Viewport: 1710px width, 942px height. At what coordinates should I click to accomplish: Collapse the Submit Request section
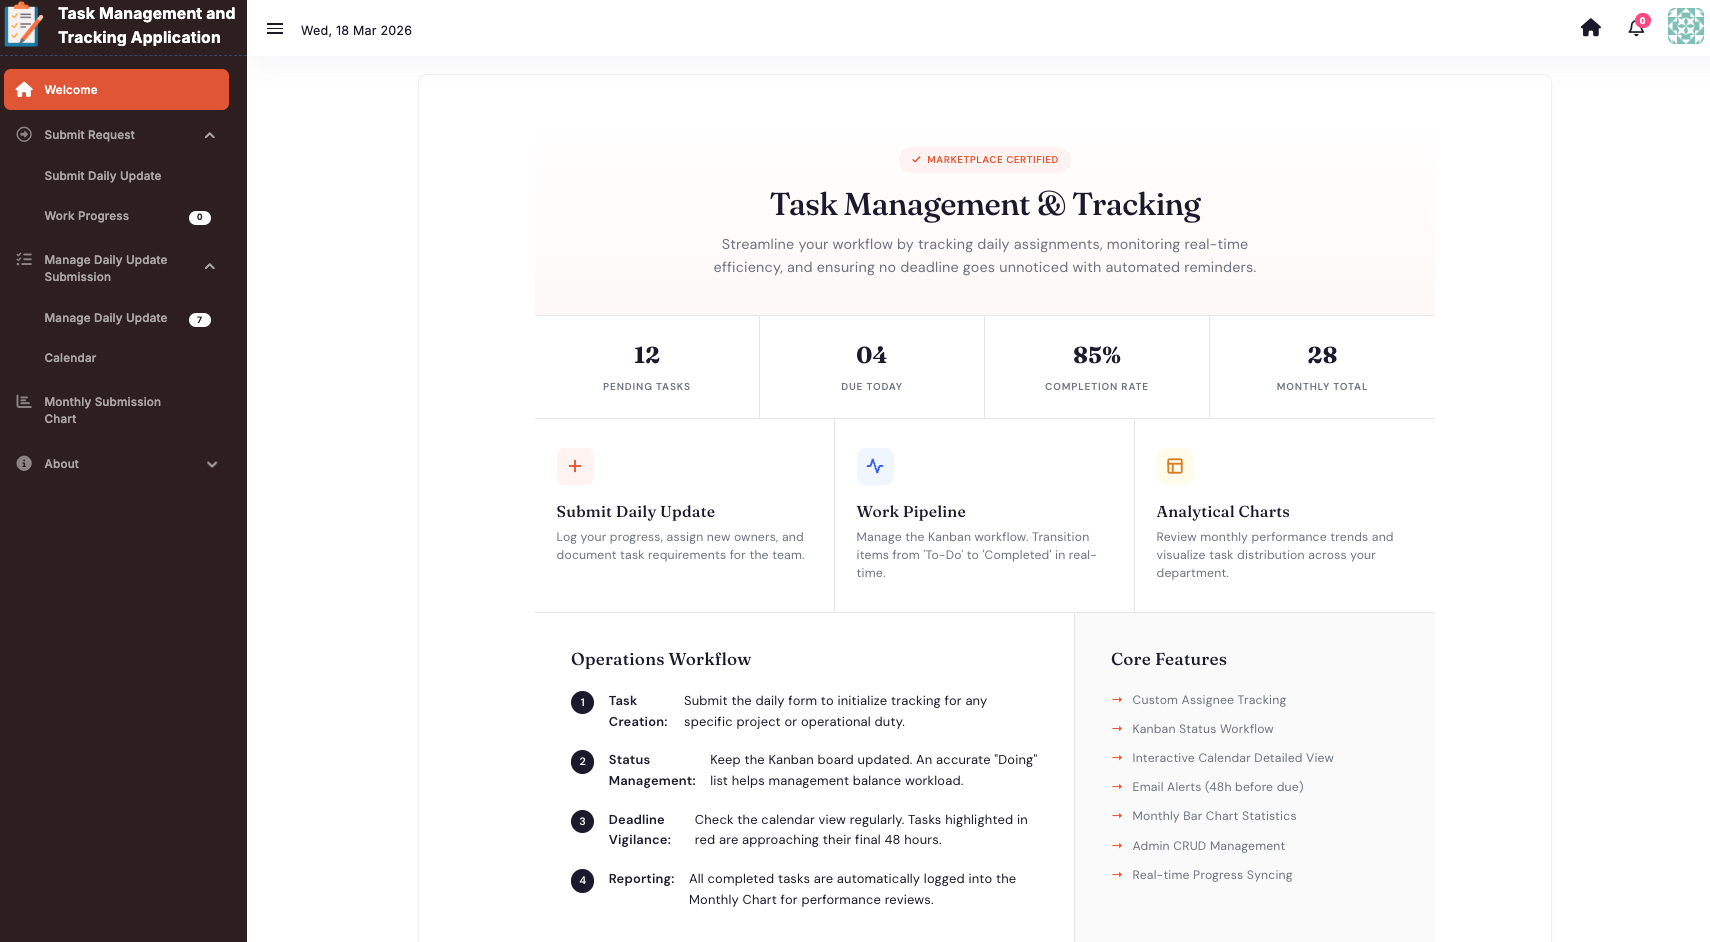tap(210, 136)
